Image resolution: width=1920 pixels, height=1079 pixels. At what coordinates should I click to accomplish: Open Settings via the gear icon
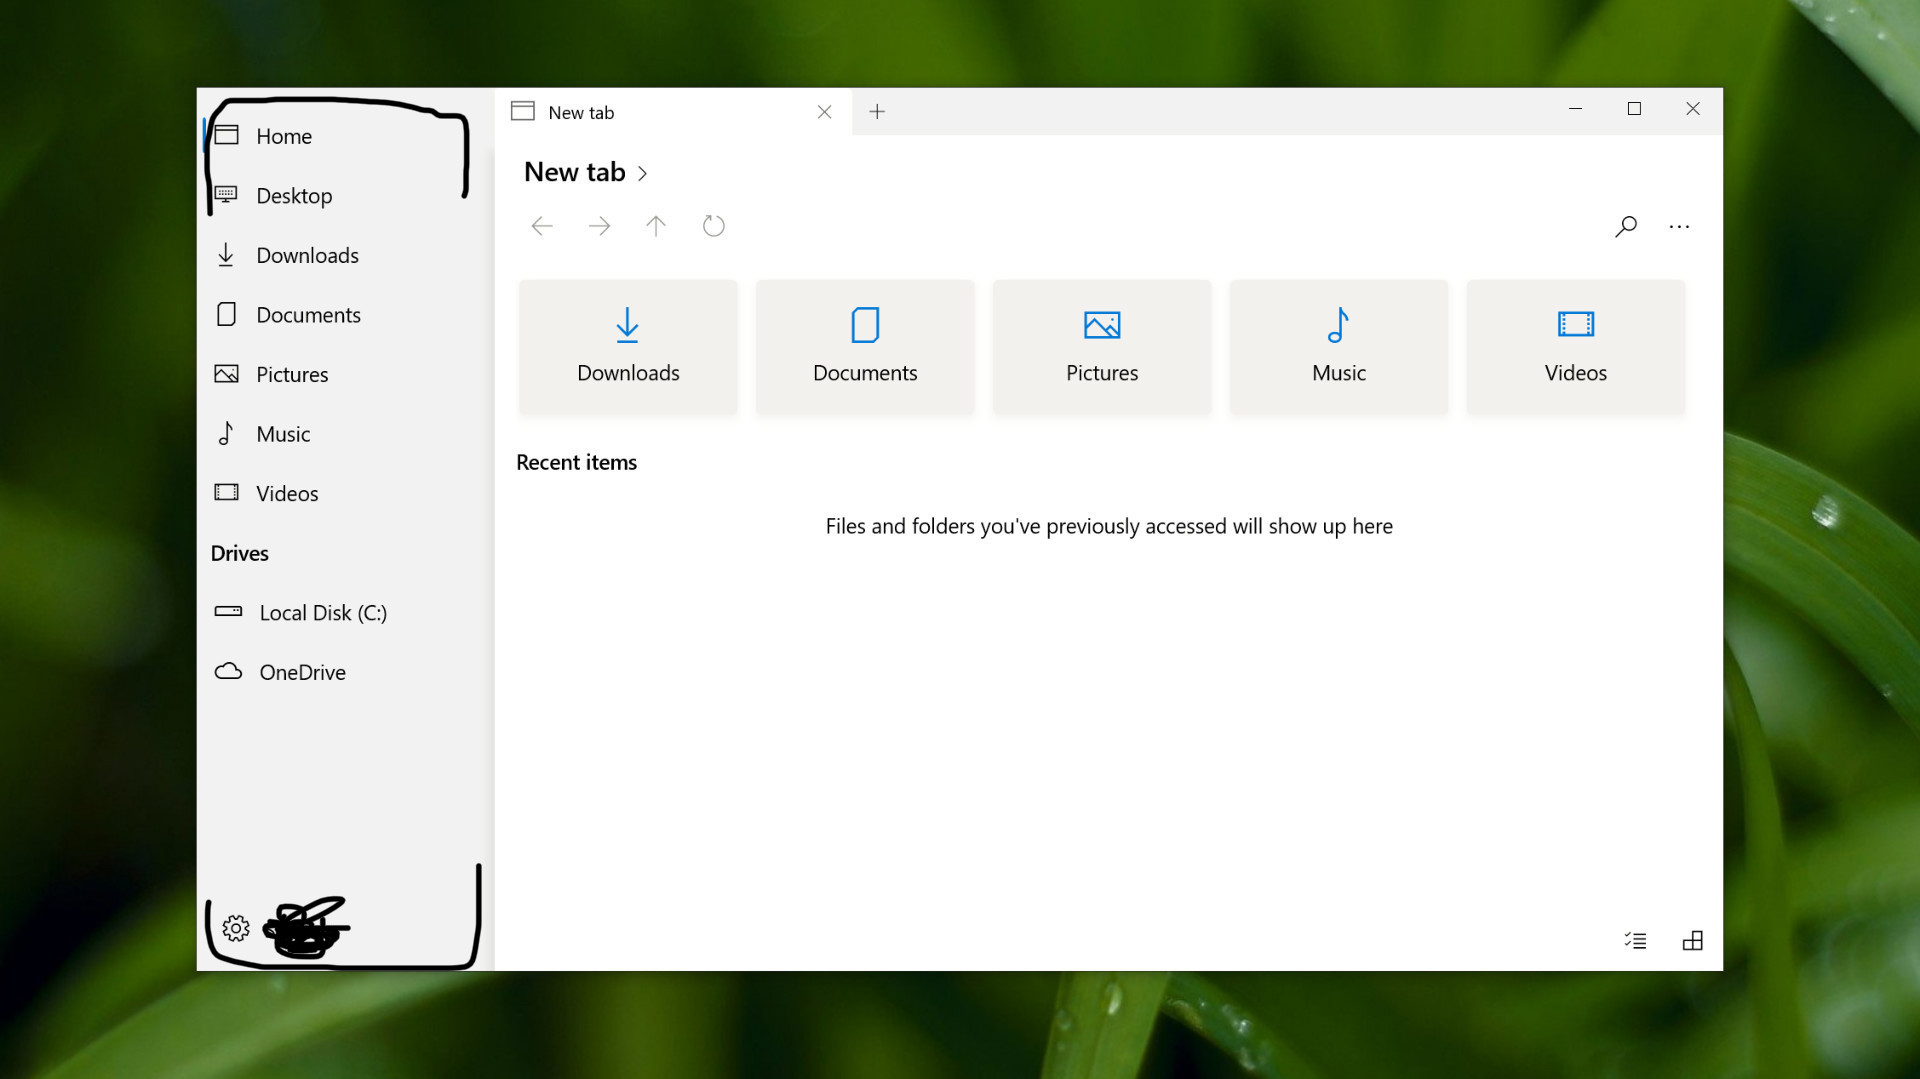click(x=235, y=927)
